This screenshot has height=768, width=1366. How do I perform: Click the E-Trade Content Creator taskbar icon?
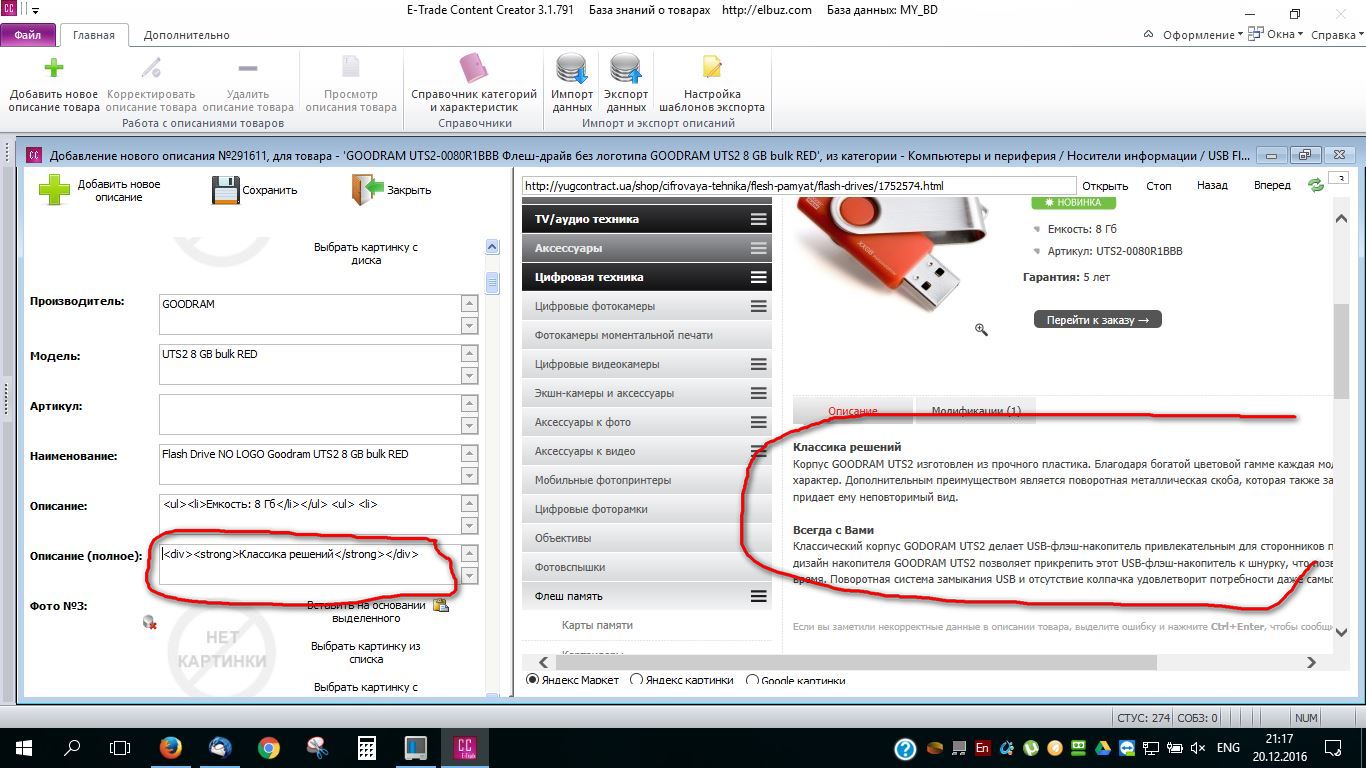click(x=464, y=747)
